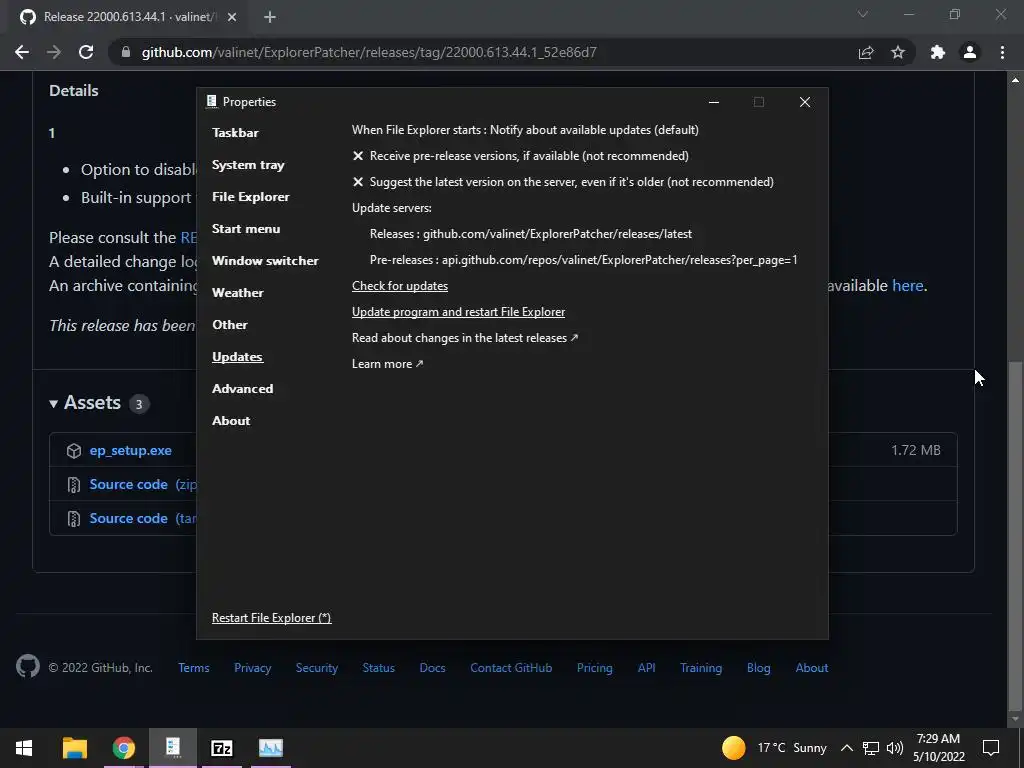
Task: Open weather widget showing 17°C Sunny
Action: [775, 748]
